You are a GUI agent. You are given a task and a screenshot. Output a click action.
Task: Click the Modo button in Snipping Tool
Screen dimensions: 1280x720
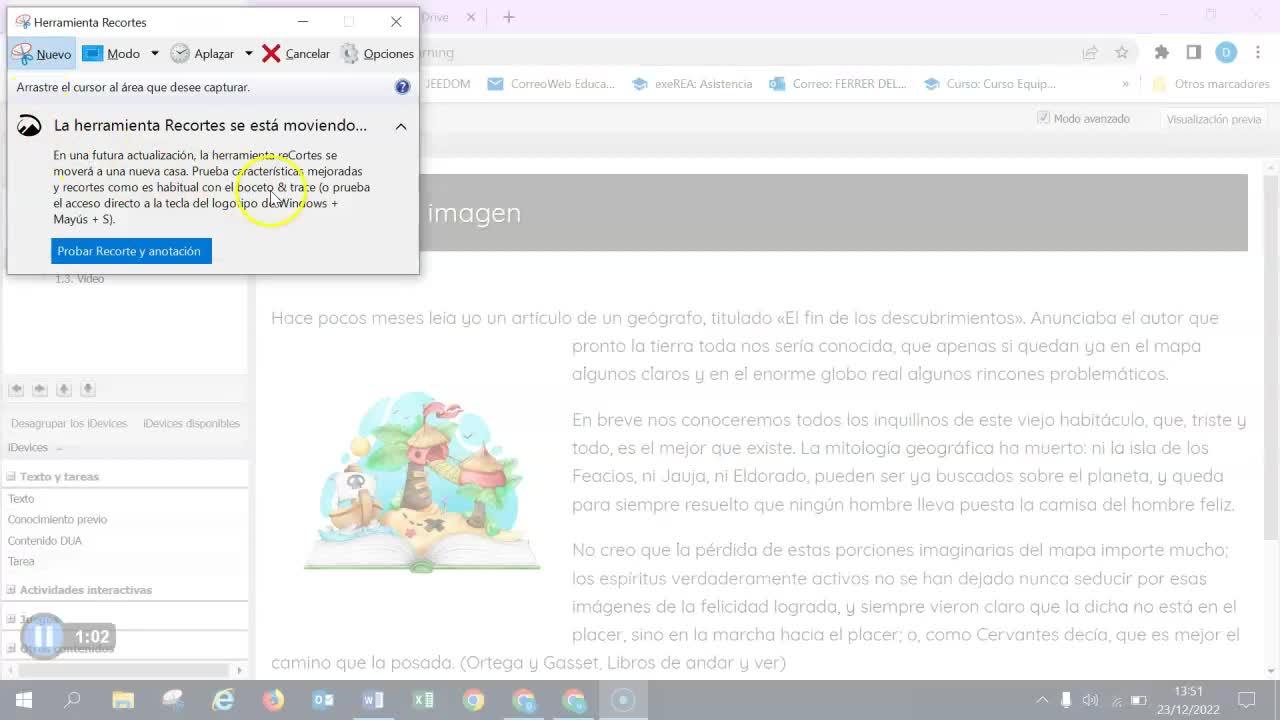[112, 54]
